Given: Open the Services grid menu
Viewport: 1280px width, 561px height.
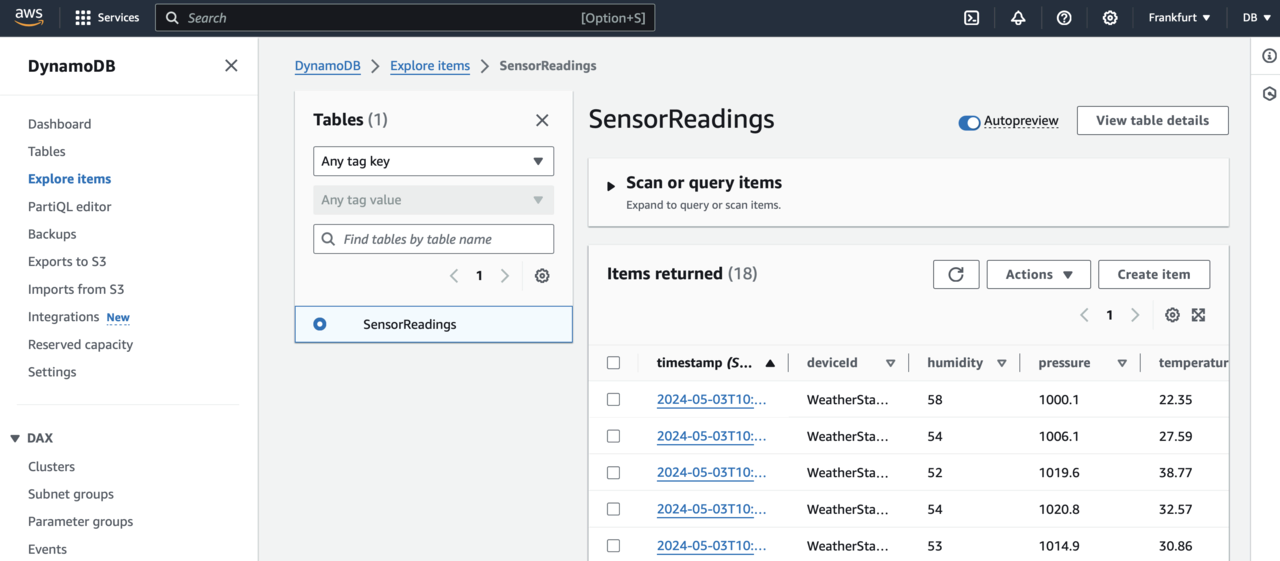Looking at the screenshot, I should coord(107,18).
